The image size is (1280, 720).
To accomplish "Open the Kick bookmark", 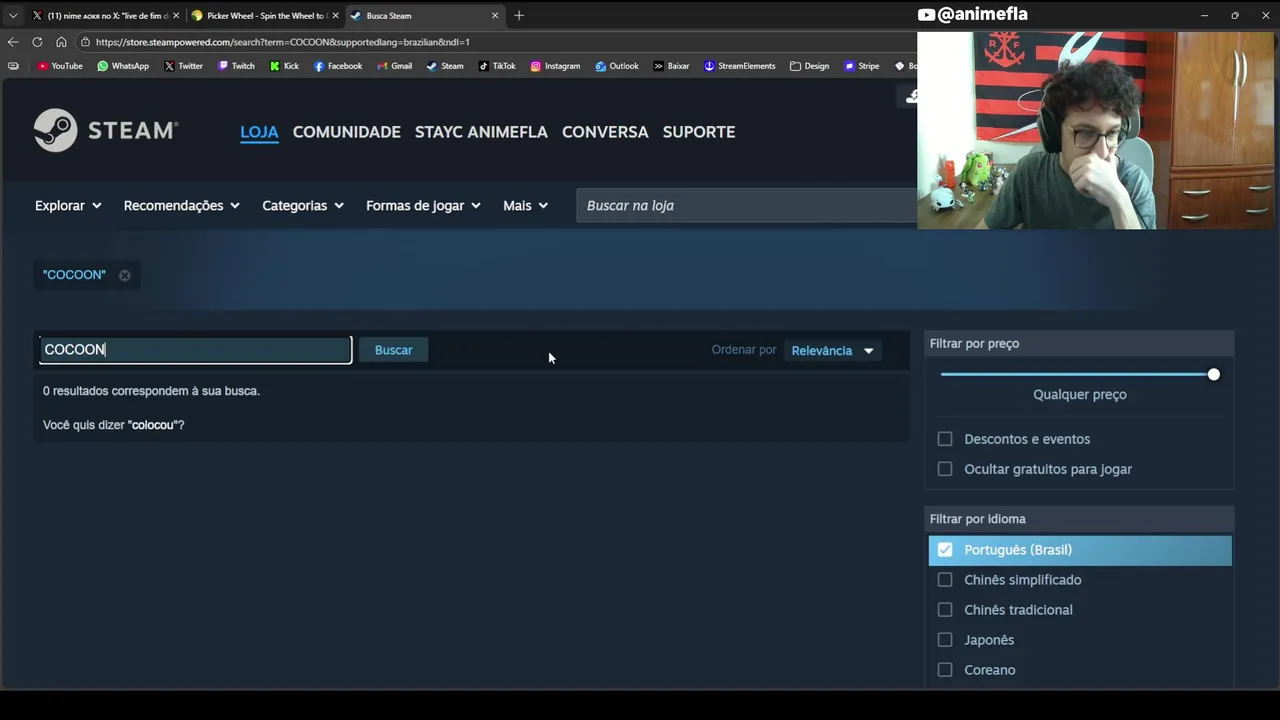I will pyautogui.click(x=284, y=66).
